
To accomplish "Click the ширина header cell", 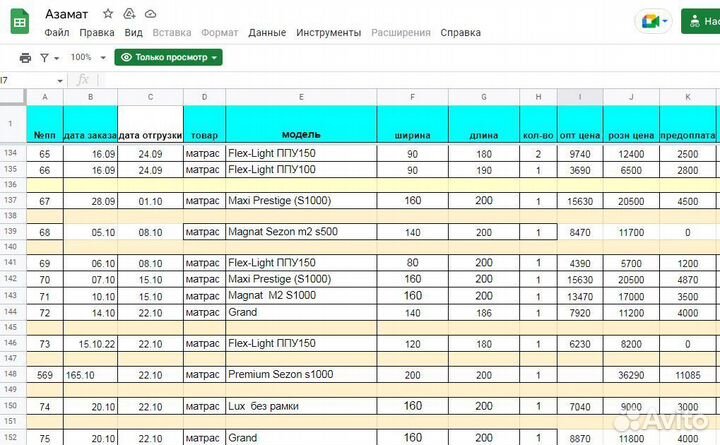I will point(412,124).
